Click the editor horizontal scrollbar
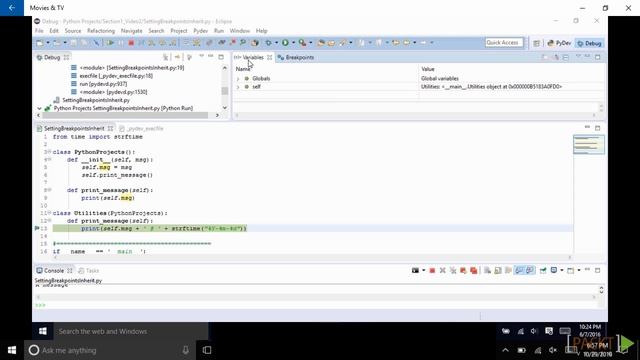 tap(312, 258)
